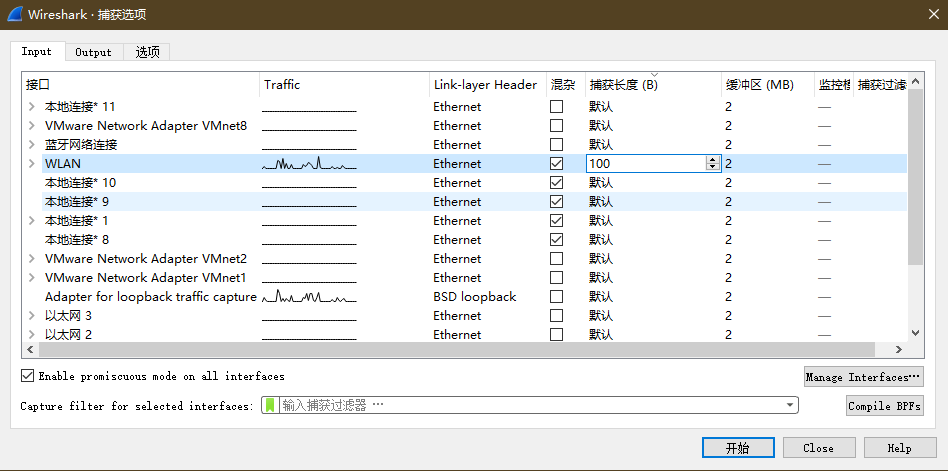The height and width of the screenshot is (471, 948).
Task: Click the 开始 button to start capture
Action: tap(738, 448)
